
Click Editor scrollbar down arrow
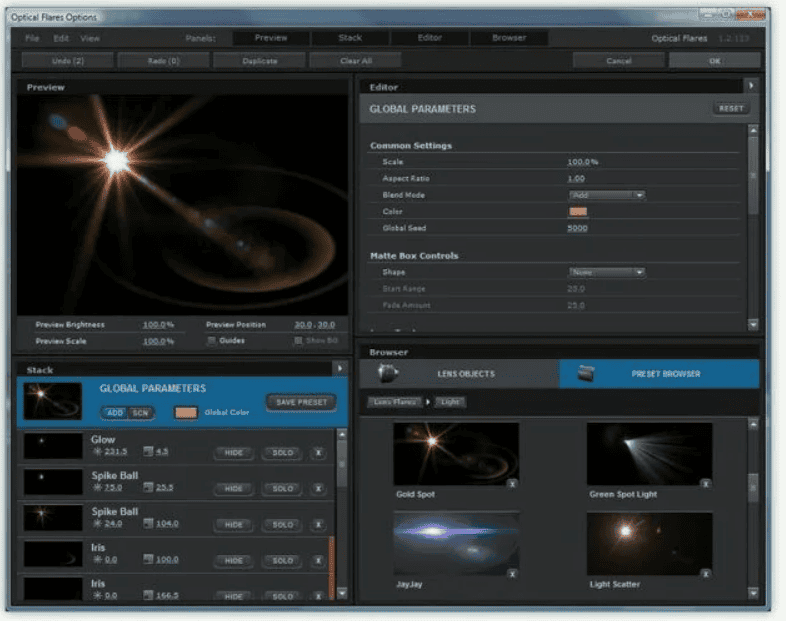tap(753, 324)
